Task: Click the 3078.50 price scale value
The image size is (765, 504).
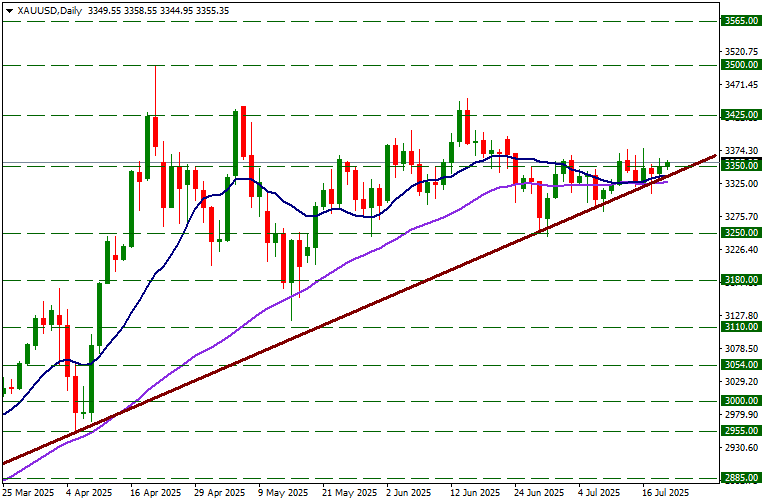Action: (741, 349)
